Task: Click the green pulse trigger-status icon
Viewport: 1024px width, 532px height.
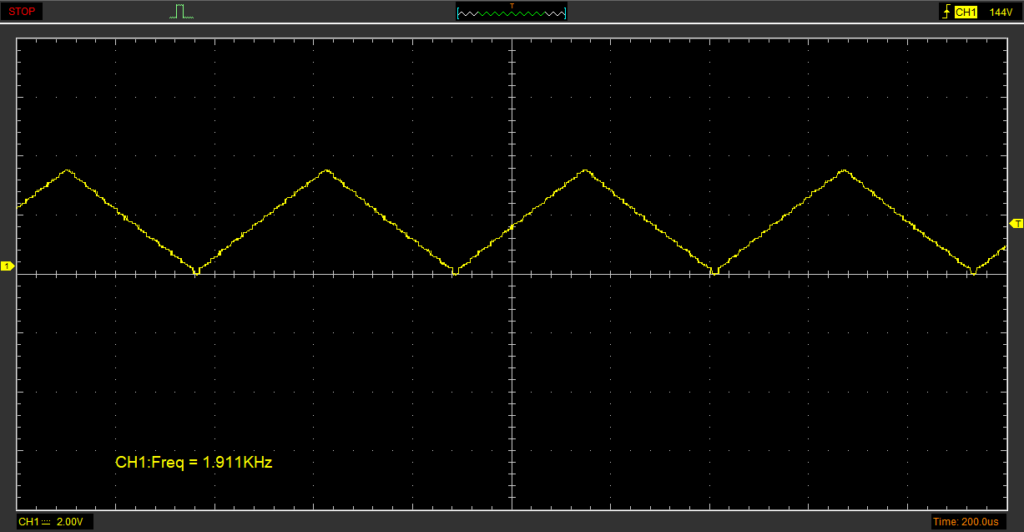Action: coord(180,12)
